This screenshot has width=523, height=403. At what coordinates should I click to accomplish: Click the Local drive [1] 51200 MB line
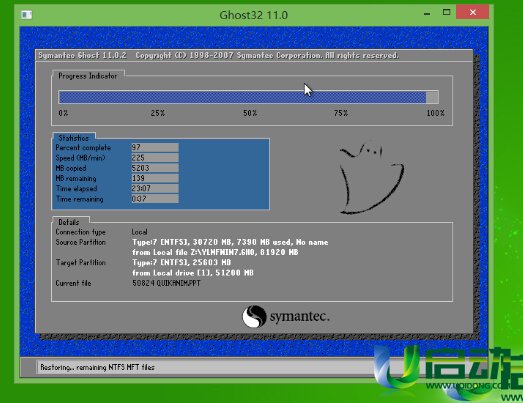click(x=193, y=273)
